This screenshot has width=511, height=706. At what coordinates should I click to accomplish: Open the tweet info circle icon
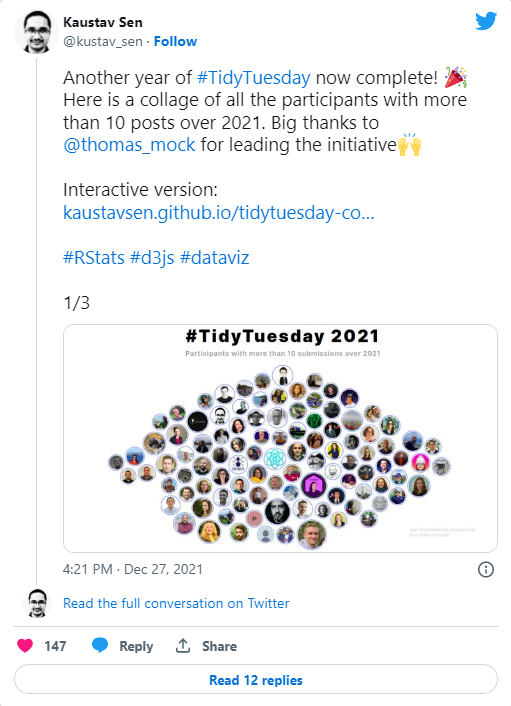click(x=486, y=570)
